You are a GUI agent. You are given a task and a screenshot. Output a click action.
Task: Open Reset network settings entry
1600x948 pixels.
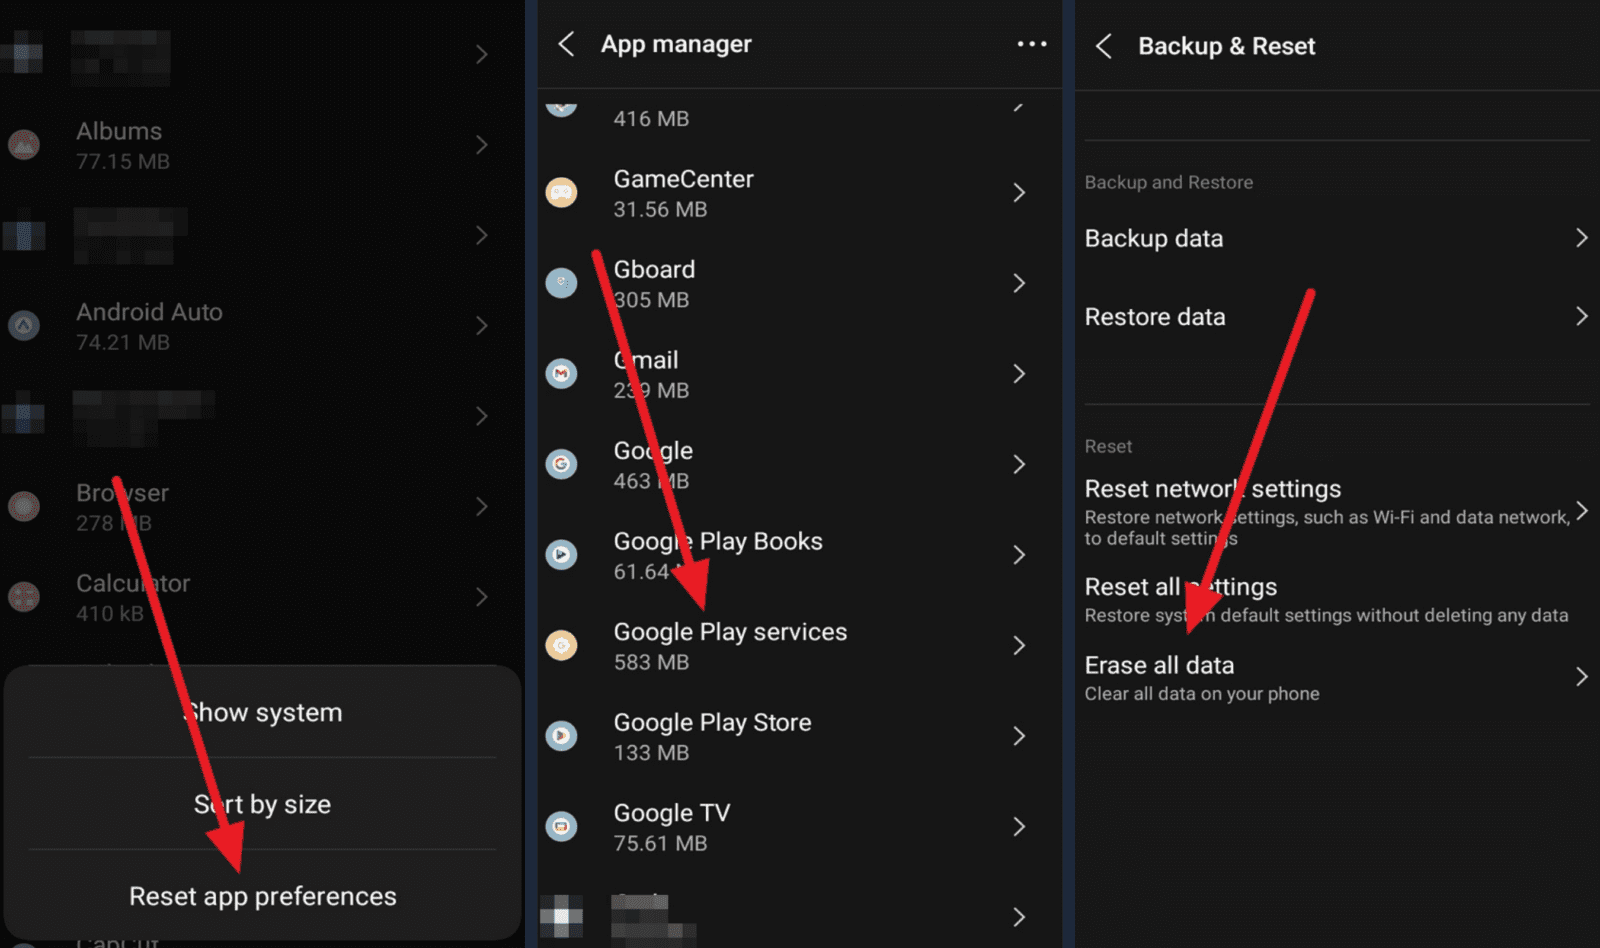pos(1337,512)
